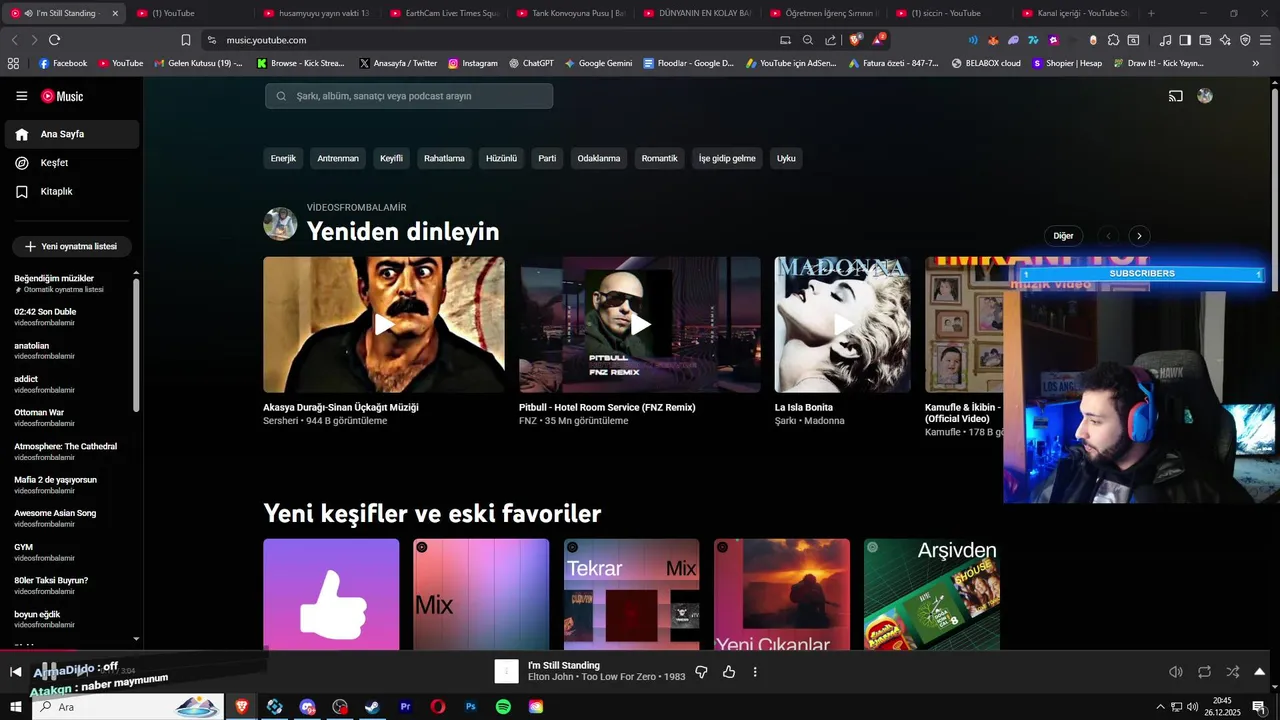
Task: Expand the player page arrow
Action: coord(1260,672)
